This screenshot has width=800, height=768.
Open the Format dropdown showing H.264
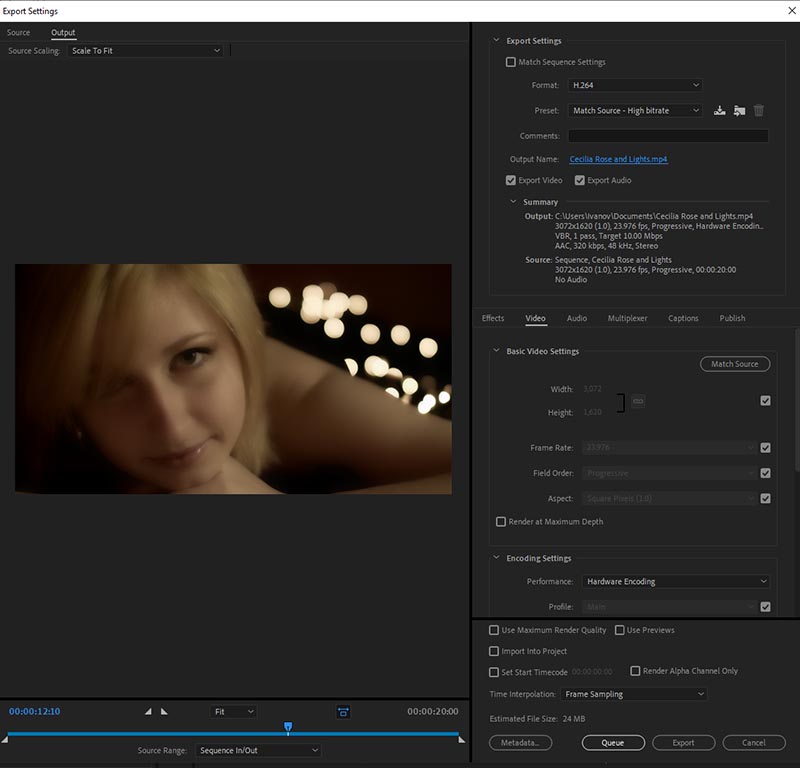635,85
